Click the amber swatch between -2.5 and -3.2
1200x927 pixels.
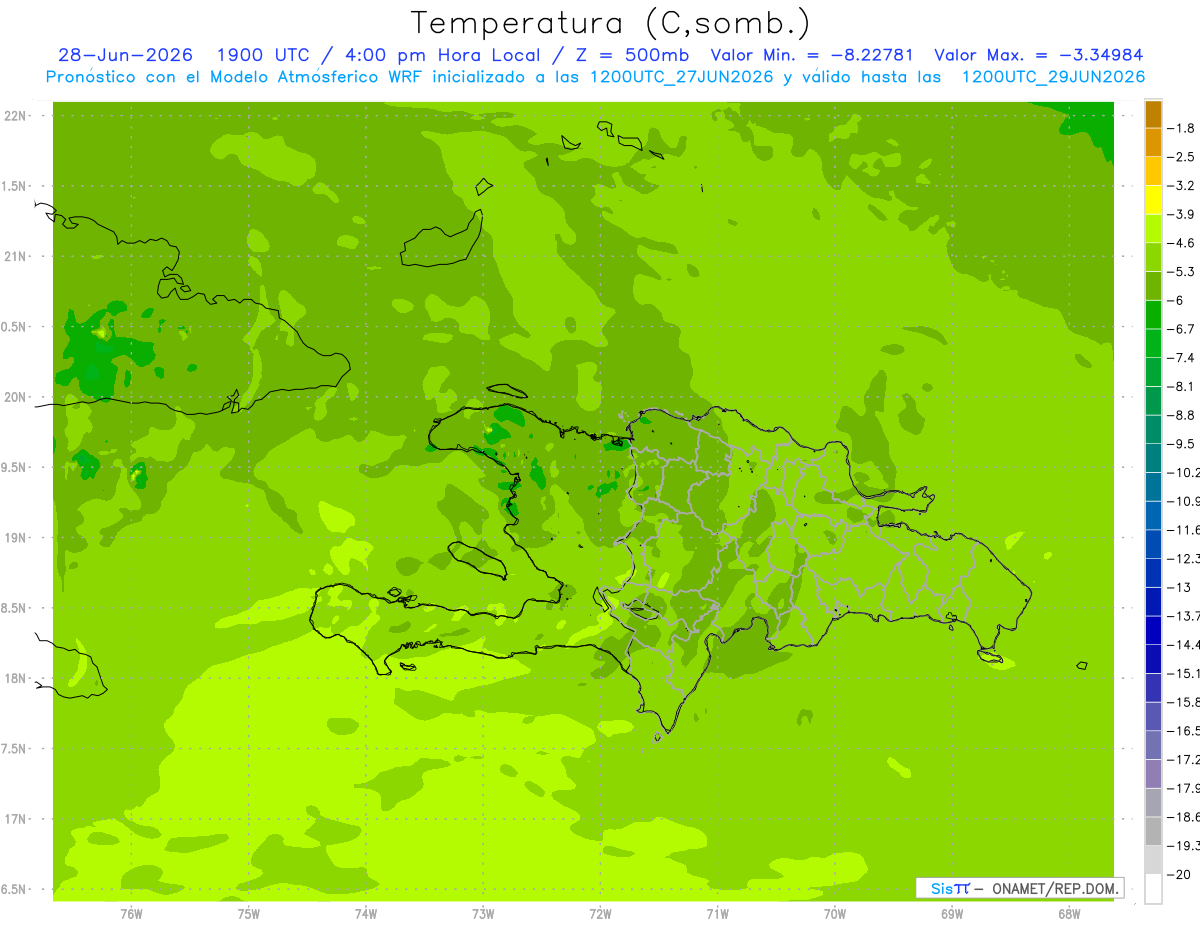[x=1153, y=171]
